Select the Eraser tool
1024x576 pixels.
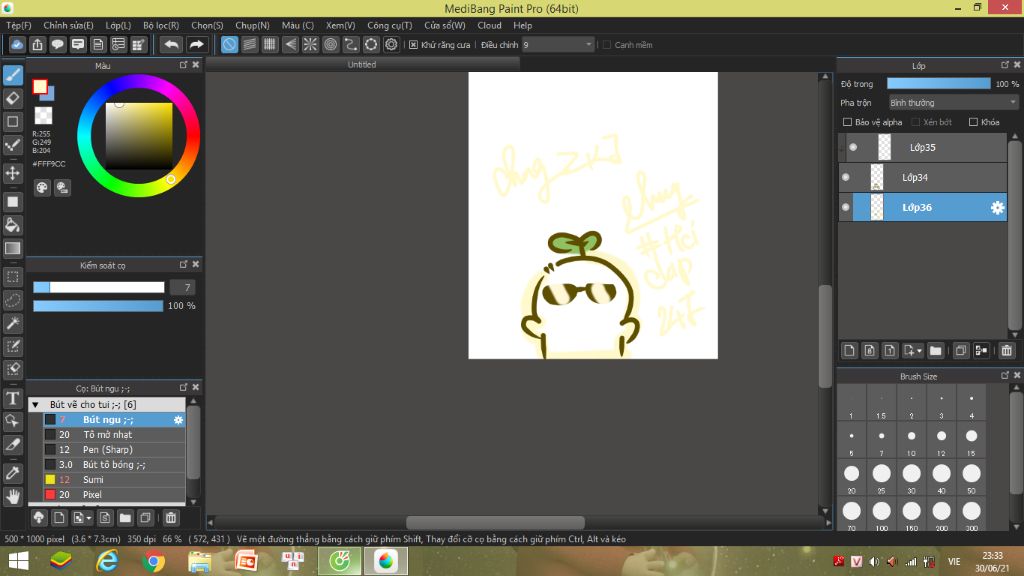coord(13,99)
